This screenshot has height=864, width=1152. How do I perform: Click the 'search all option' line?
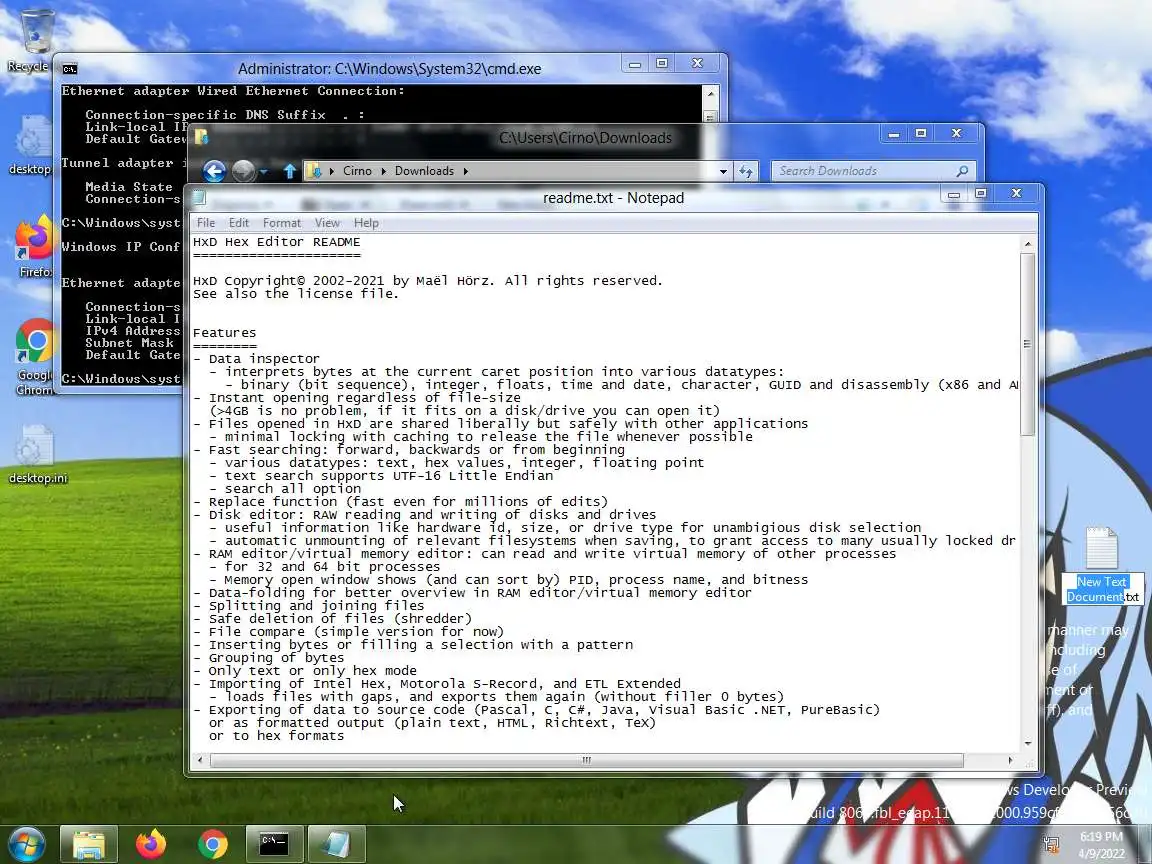[x=285, y=489]
